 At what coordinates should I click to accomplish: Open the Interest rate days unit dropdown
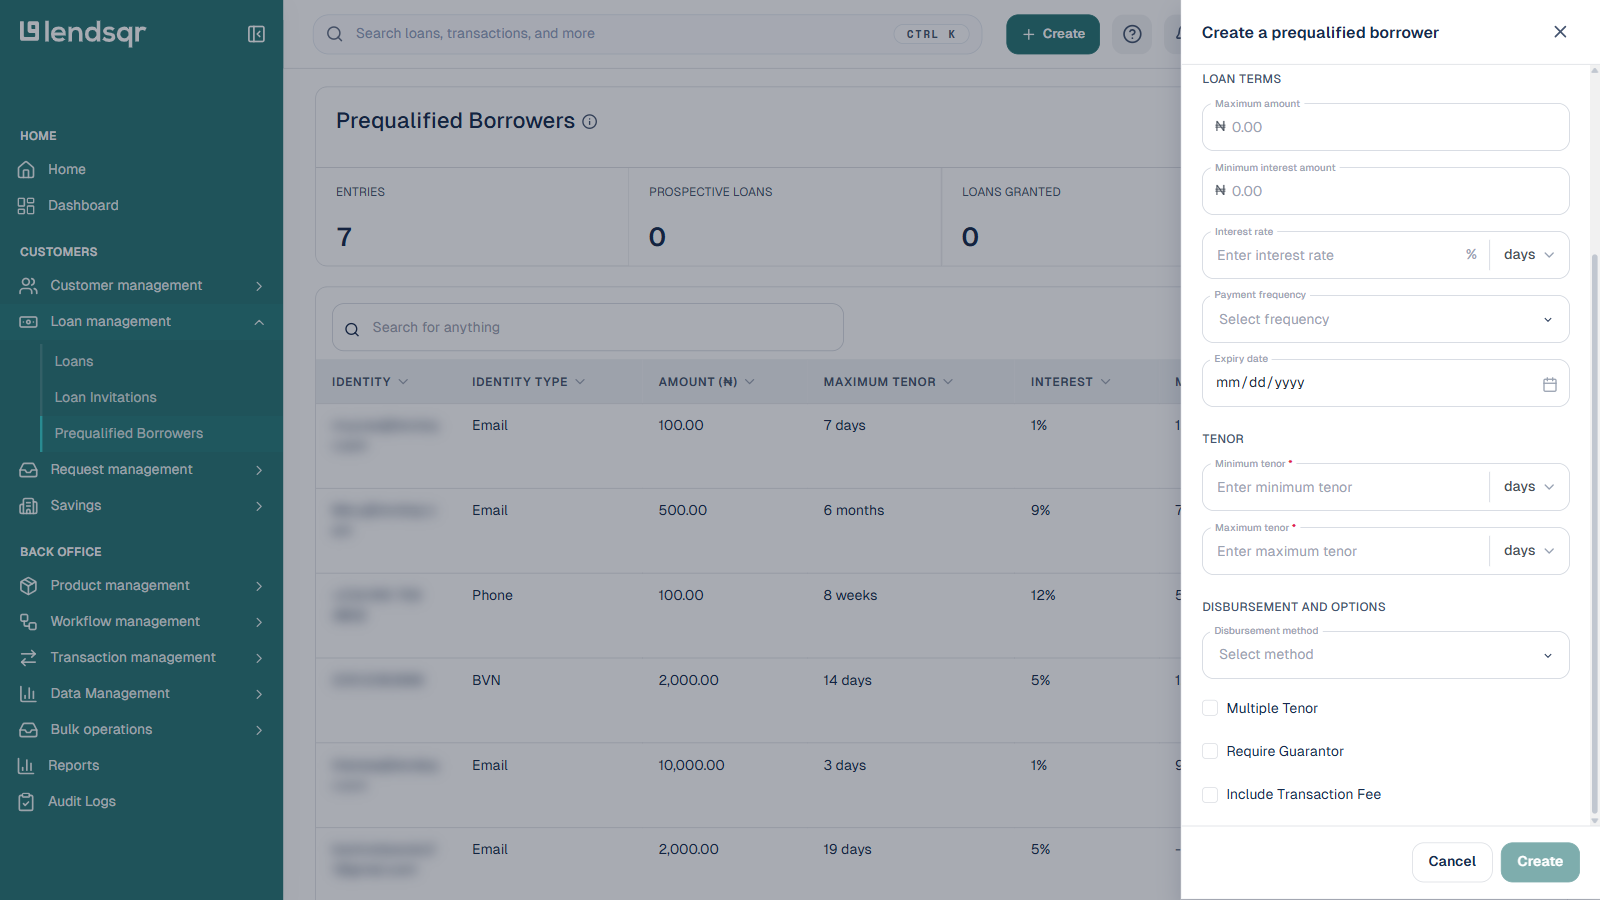pos(1529,255)
